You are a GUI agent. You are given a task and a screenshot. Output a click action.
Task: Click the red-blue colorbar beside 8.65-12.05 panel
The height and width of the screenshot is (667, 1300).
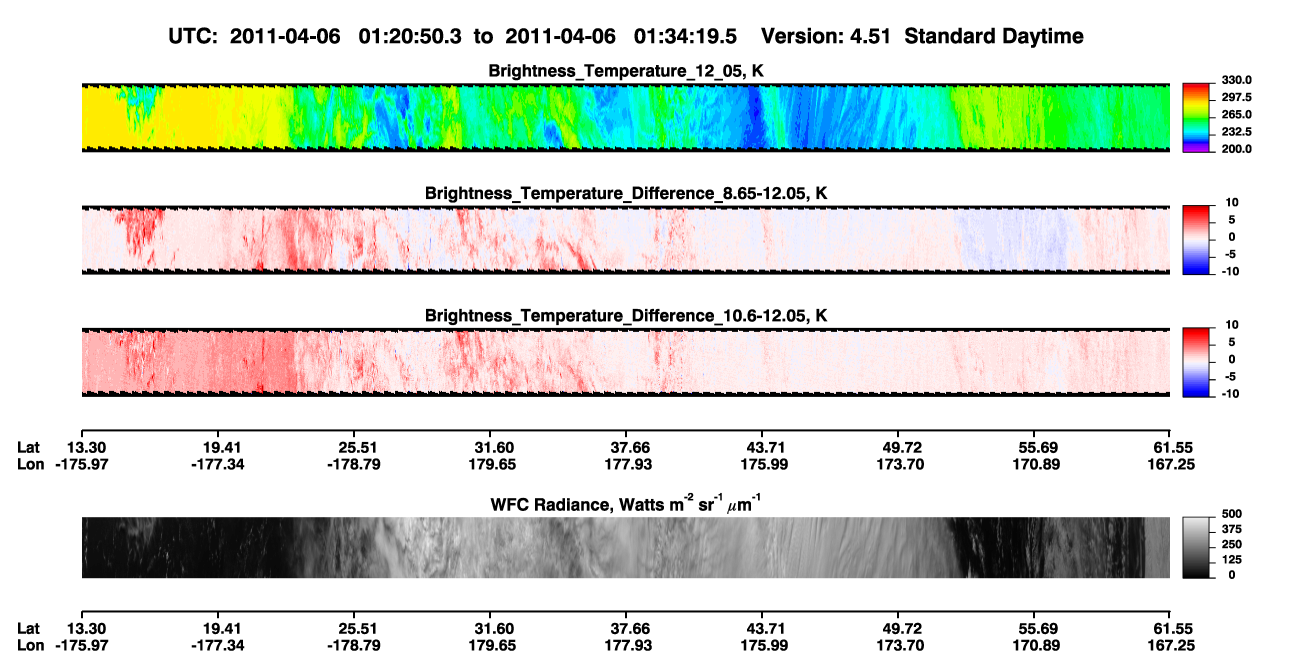1194,240
